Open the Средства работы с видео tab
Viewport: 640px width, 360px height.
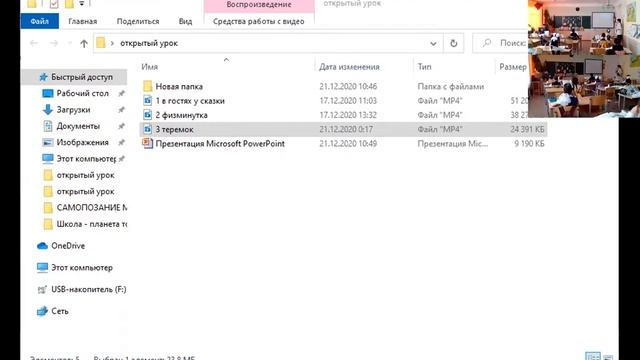tap(259, 21)
